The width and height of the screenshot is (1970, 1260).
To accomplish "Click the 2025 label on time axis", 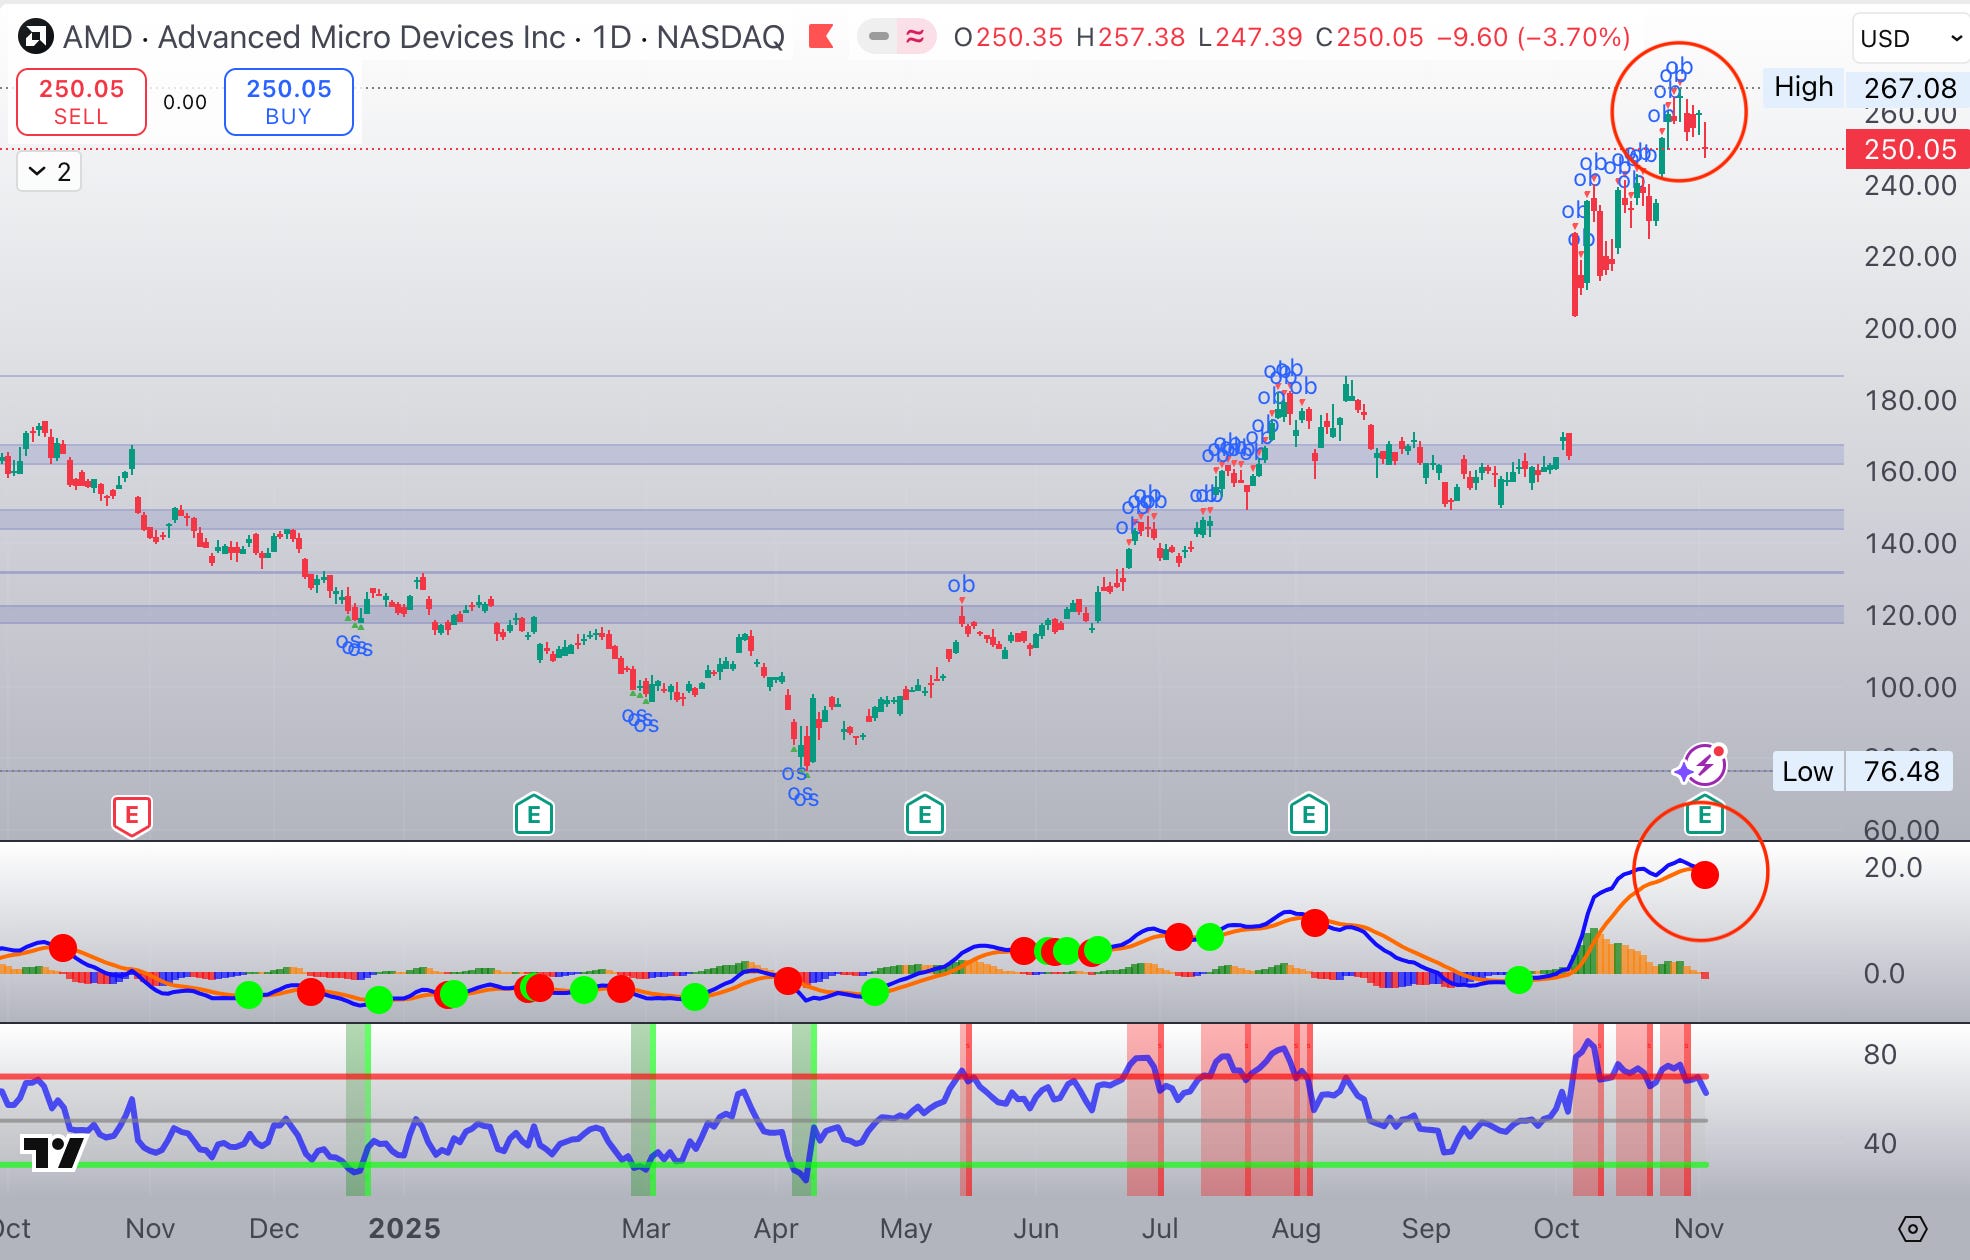I will point(404,1228).
